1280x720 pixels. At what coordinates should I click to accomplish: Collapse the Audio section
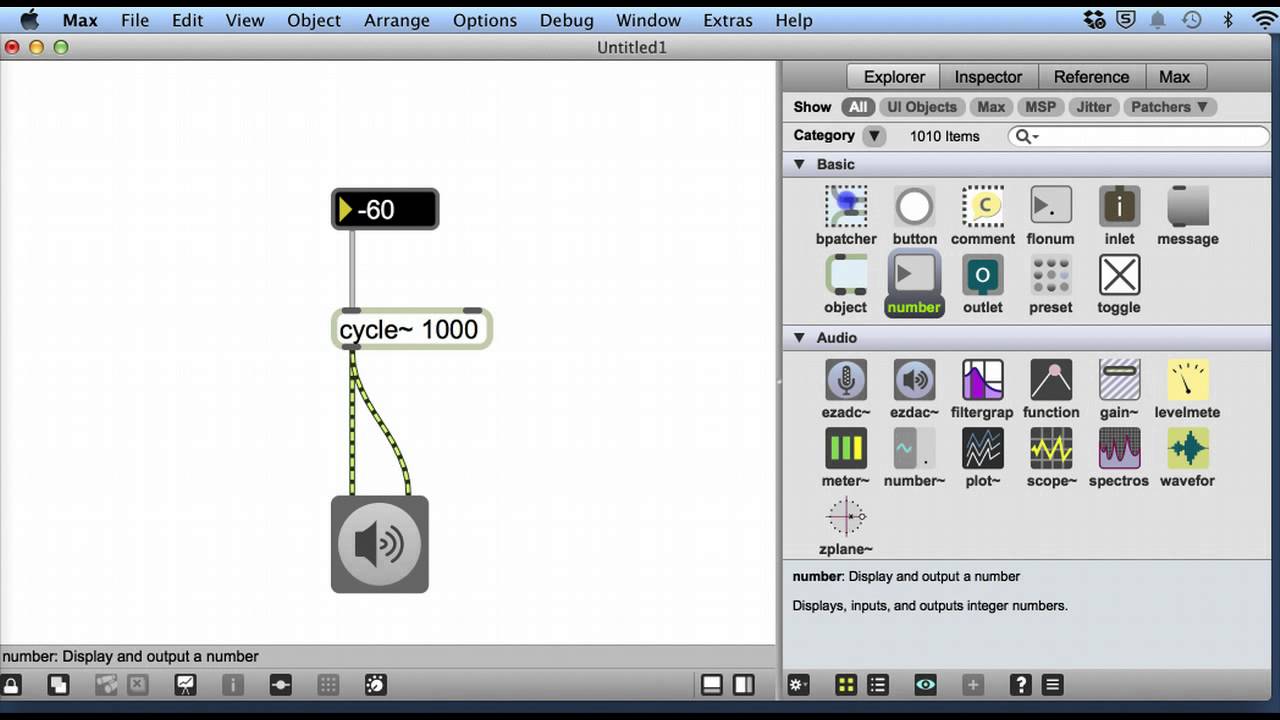pos(799,338)
